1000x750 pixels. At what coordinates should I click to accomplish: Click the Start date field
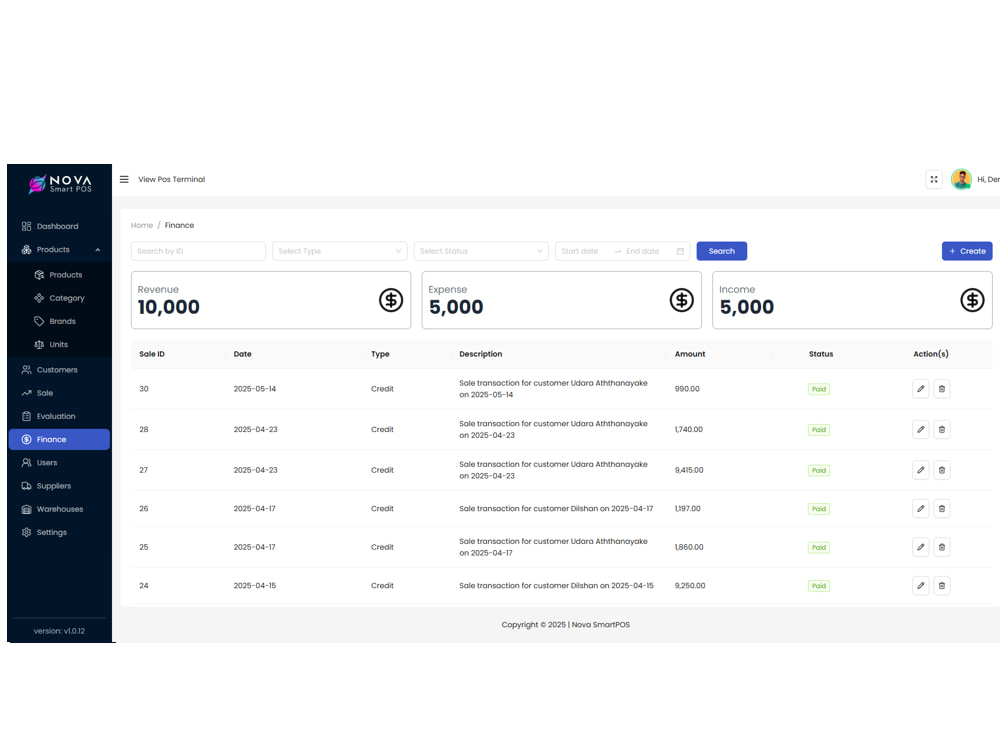pyautogui.click(x=582, y=251)
